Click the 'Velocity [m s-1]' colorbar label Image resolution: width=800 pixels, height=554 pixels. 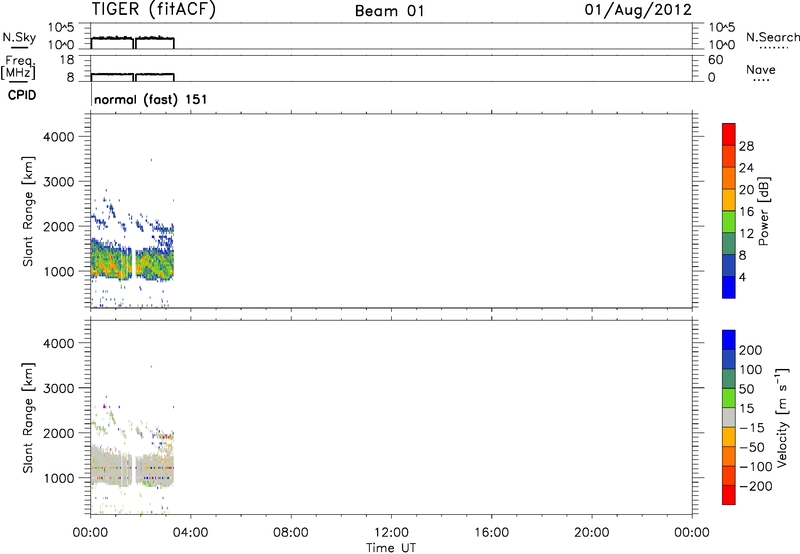[x=781, y=417]
